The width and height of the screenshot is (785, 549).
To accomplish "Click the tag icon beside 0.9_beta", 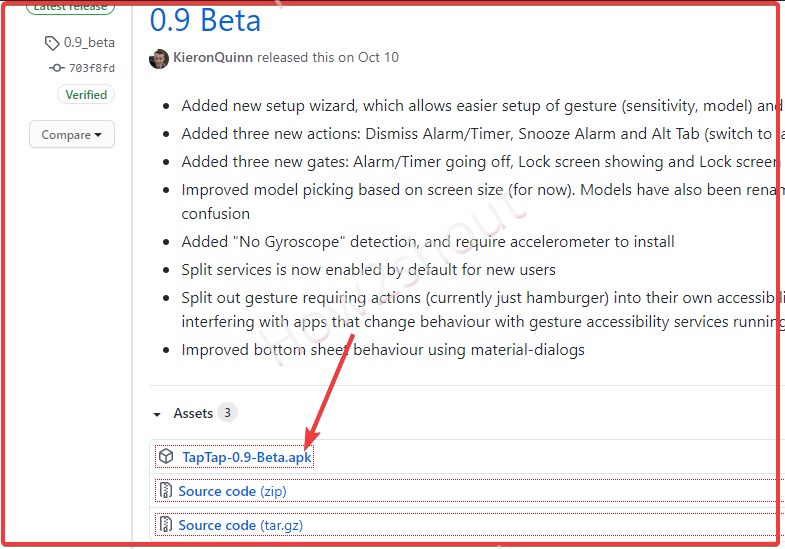I will pyautogui.click(x=52, y=43).
